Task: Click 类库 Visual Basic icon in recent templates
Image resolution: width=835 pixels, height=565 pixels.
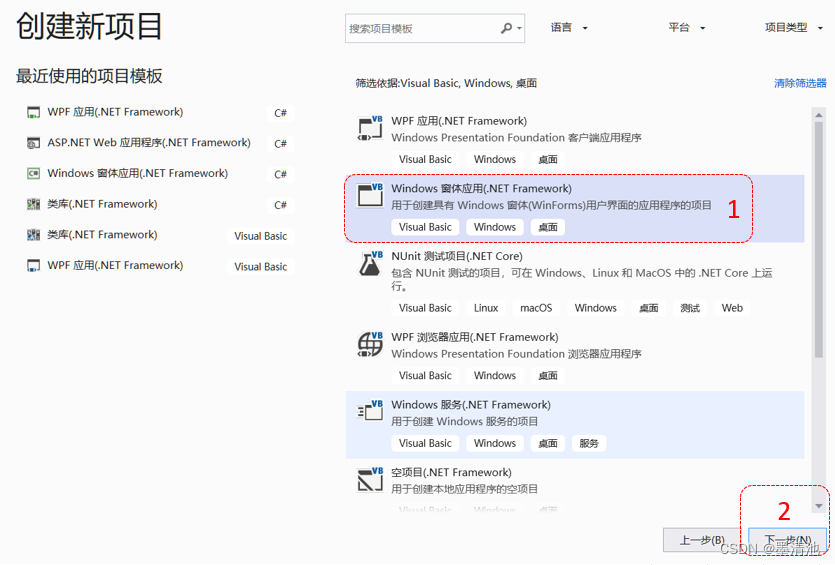Action: pyautogui.click(x=34, y=235)
